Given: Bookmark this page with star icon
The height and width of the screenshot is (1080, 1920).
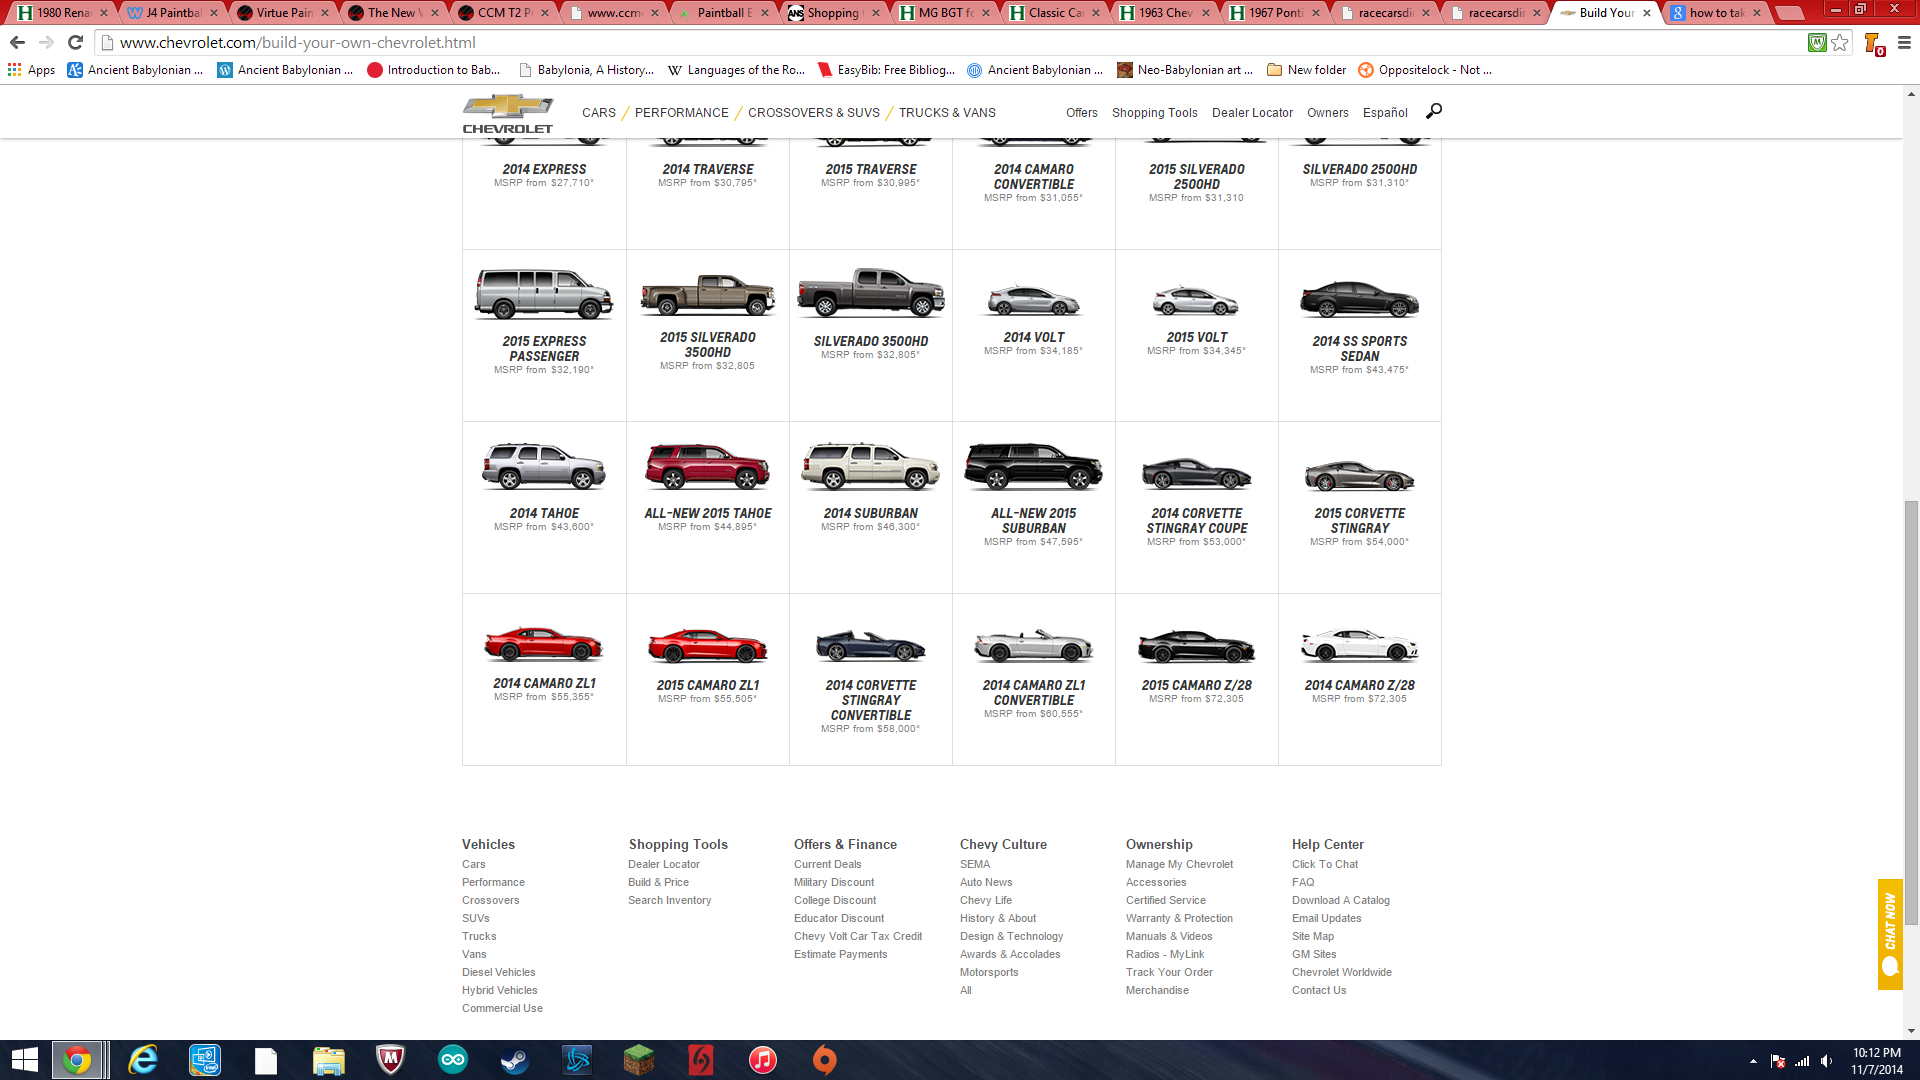Looking at the screenshot, I should [x=1840, y=42].
